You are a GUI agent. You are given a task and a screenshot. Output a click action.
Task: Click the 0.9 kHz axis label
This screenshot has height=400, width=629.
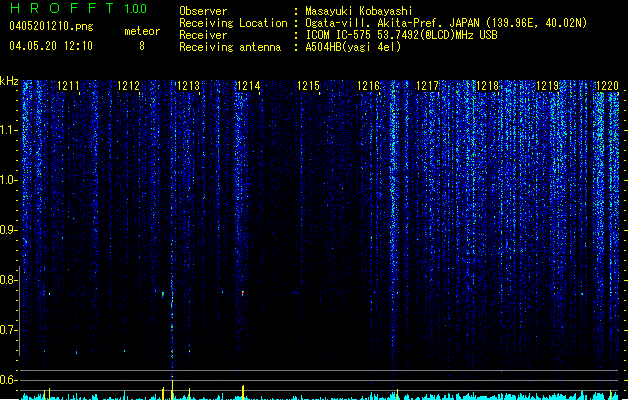coord(8,230)
